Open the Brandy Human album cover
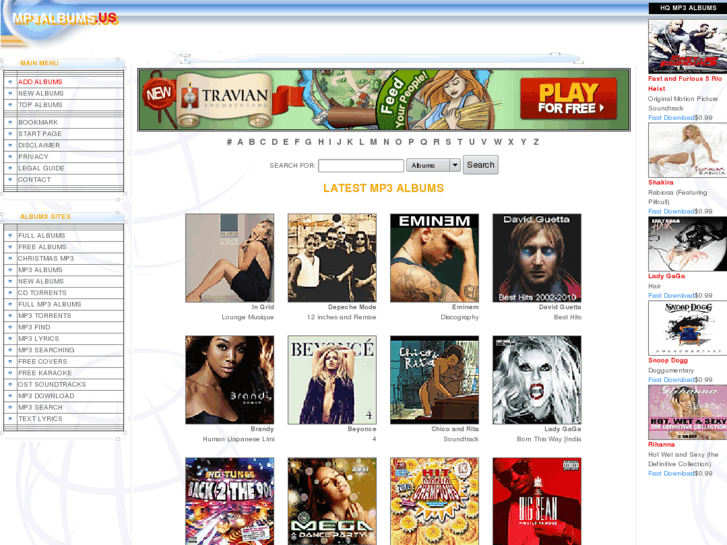The height and width of the screenshot is (545, 727). pyautogui.click(x=230, y=380)
